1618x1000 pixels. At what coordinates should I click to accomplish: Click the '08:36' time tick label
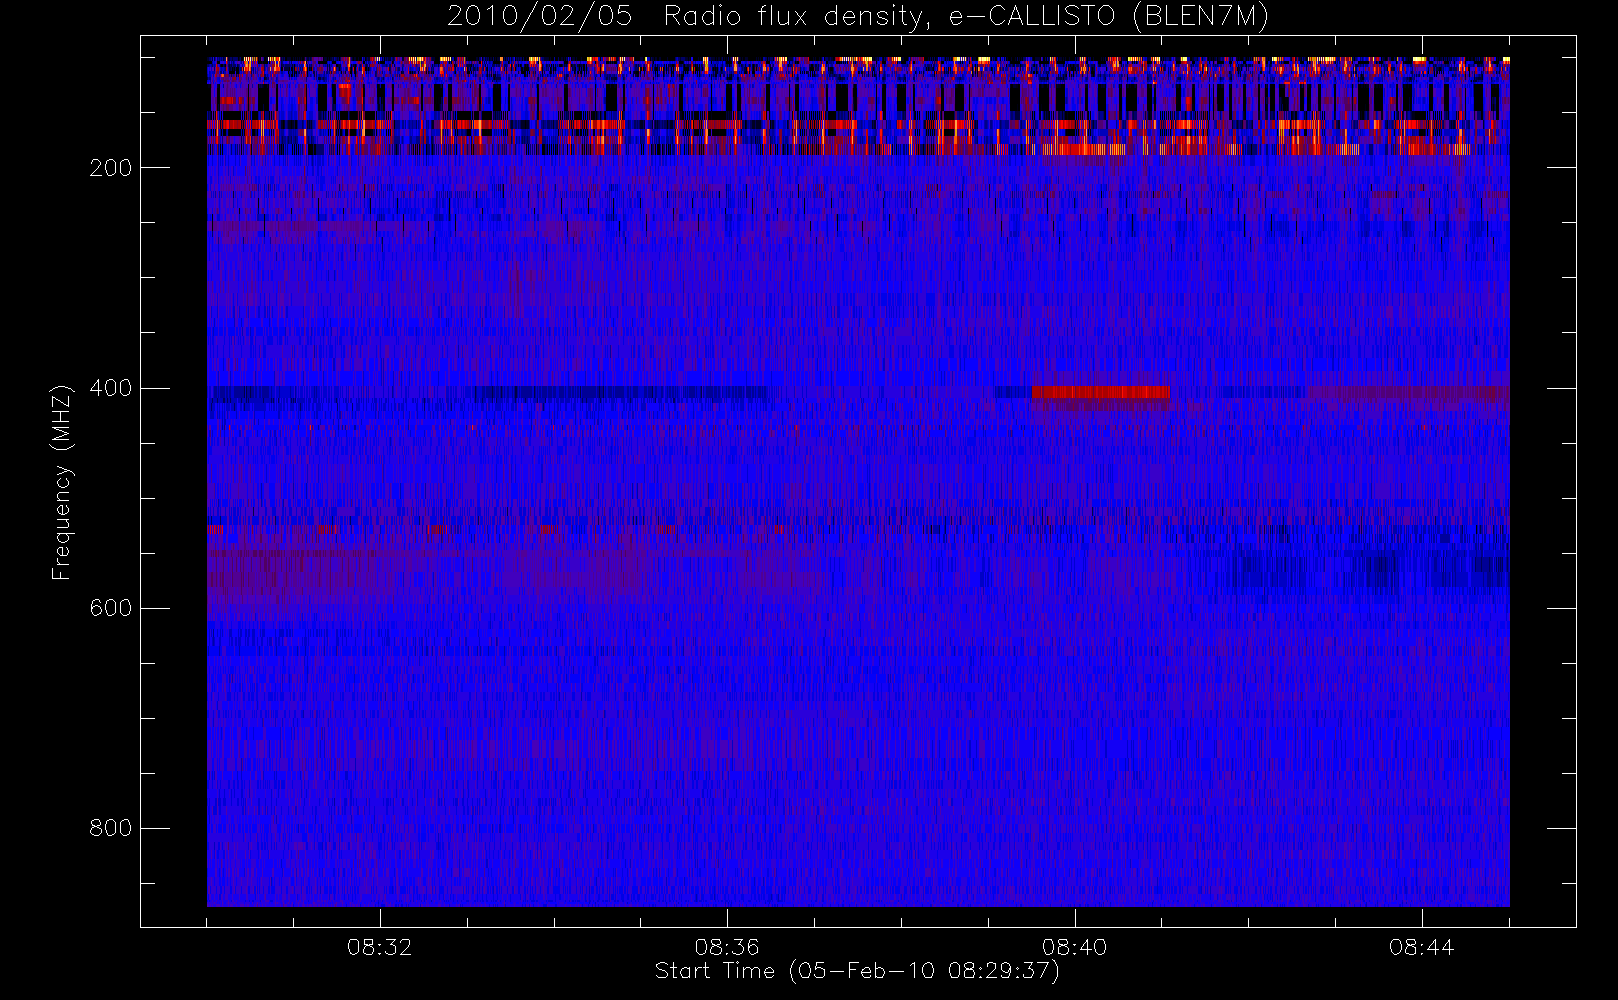(x=727, y=947)
